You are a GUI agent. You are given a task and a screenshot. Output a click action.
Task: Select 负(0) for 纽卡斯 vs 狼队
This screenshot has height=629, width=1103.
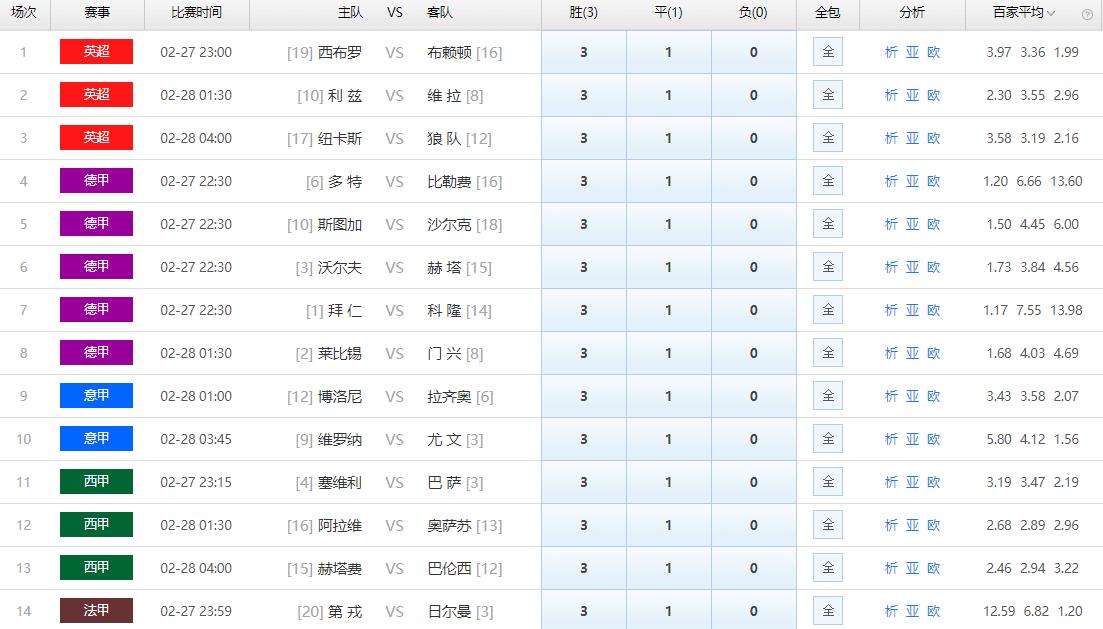click(x=753, y=138)
